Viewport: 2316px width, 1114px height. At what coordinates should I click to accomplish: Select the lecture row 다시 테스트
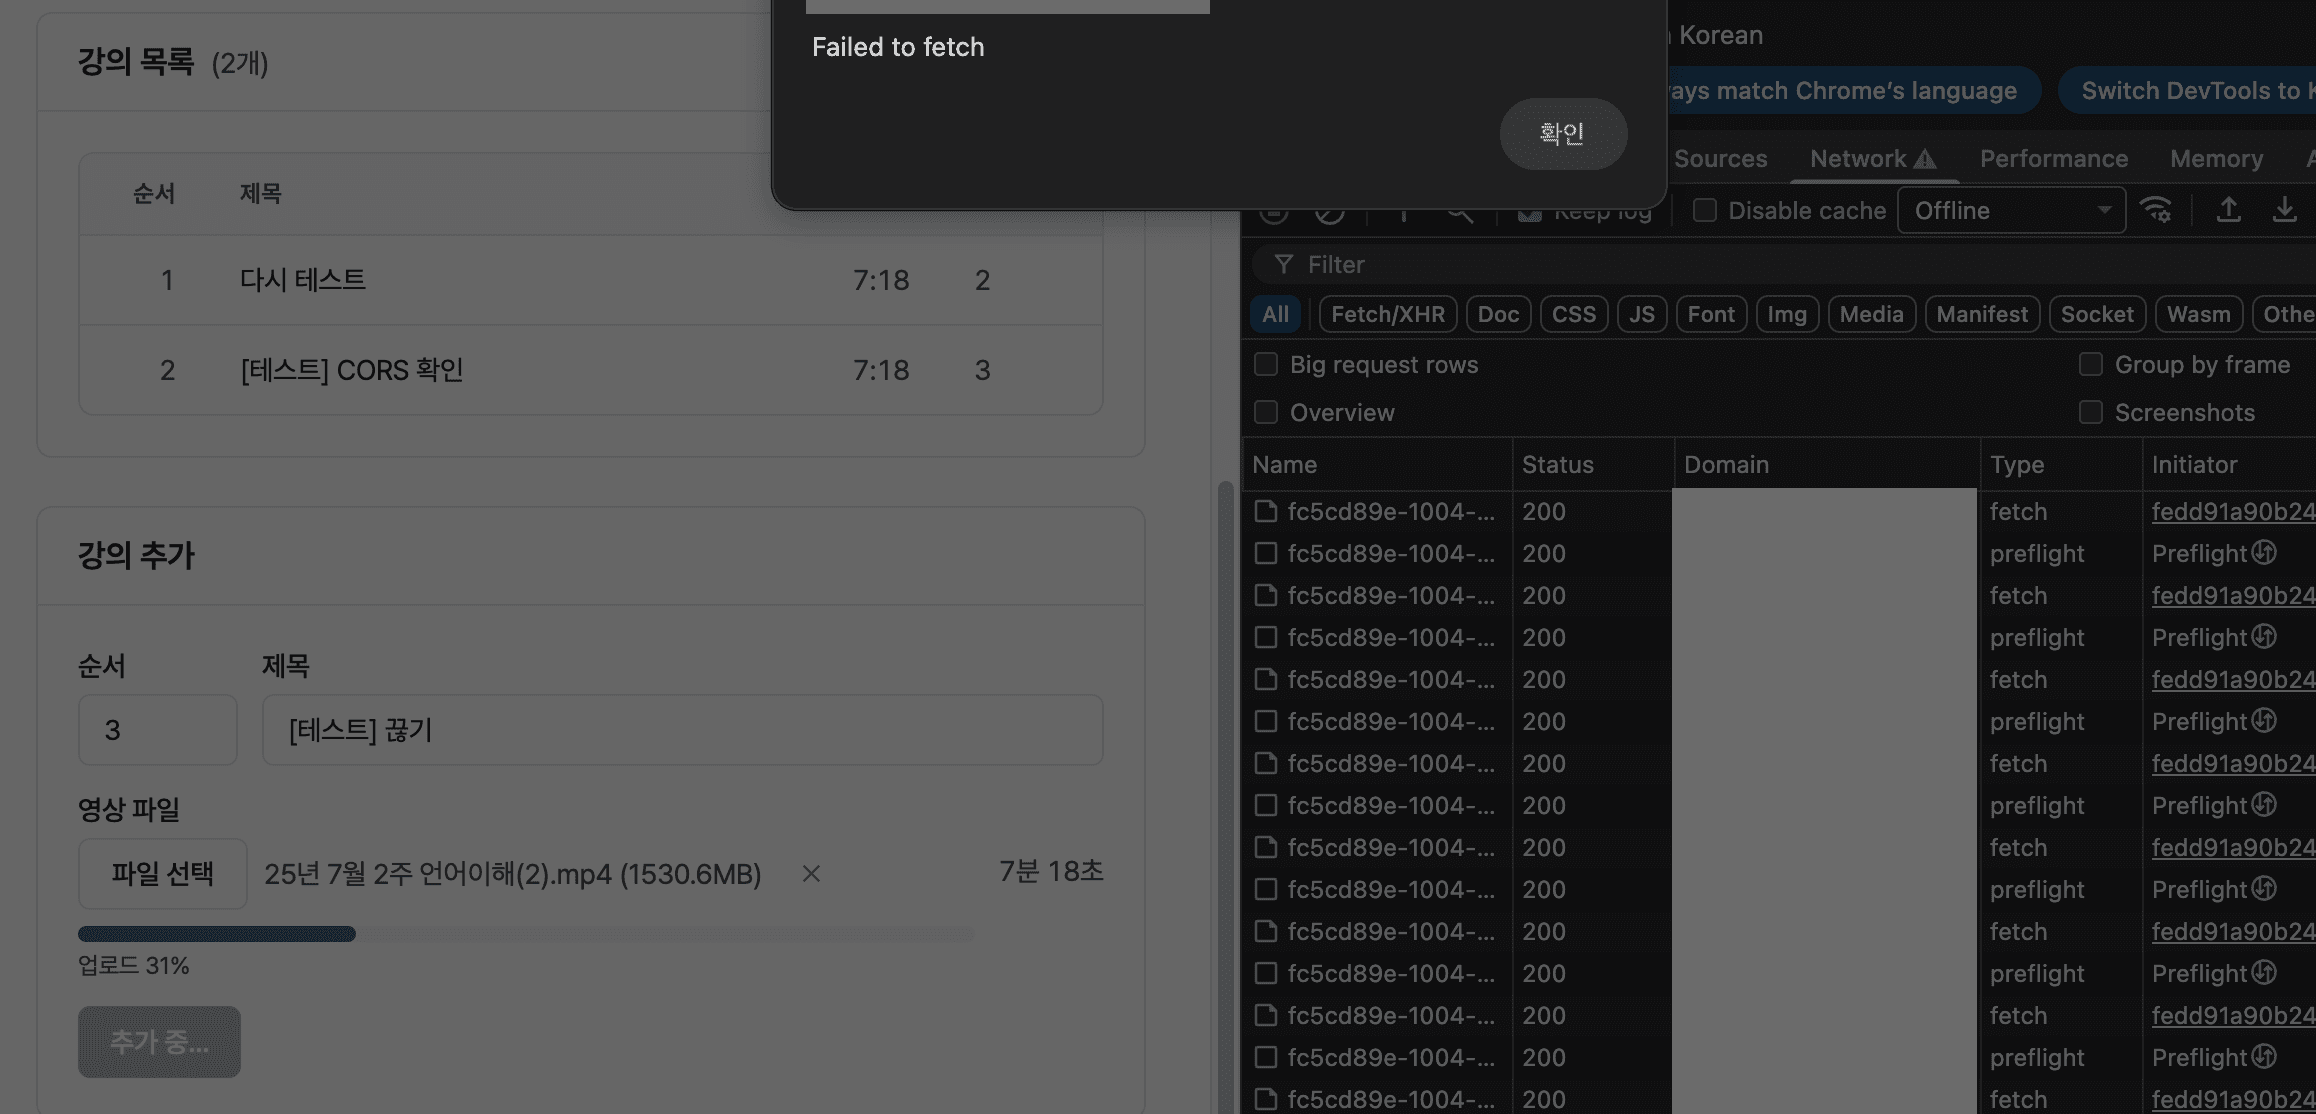(x=591, y=280)
